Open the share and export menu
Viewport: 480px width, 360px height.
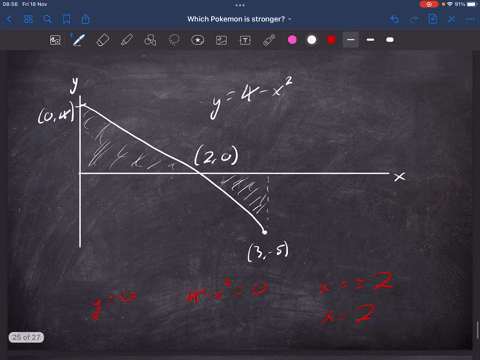(x=86, y=19)
